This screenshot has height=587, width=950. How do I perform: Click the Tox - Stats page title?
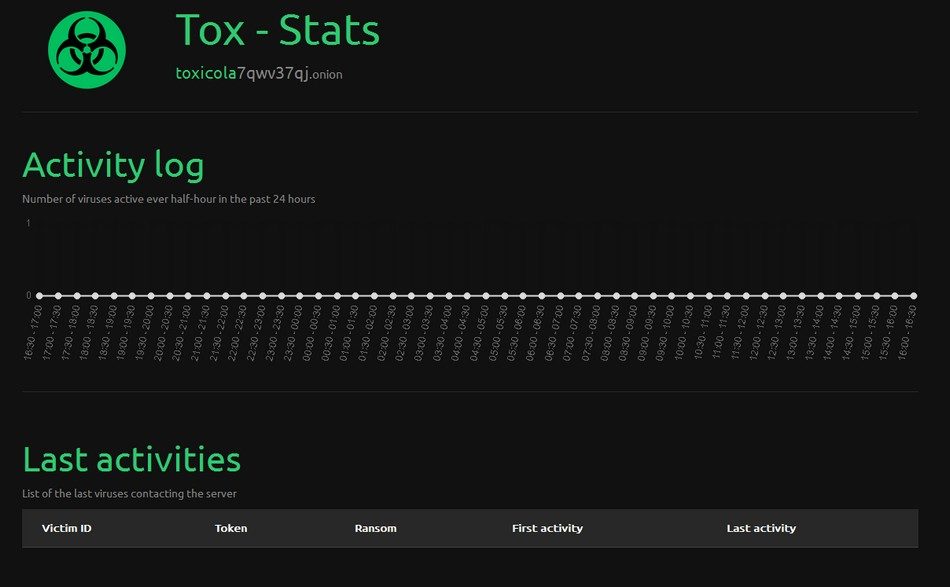click(x=277, y=30)
